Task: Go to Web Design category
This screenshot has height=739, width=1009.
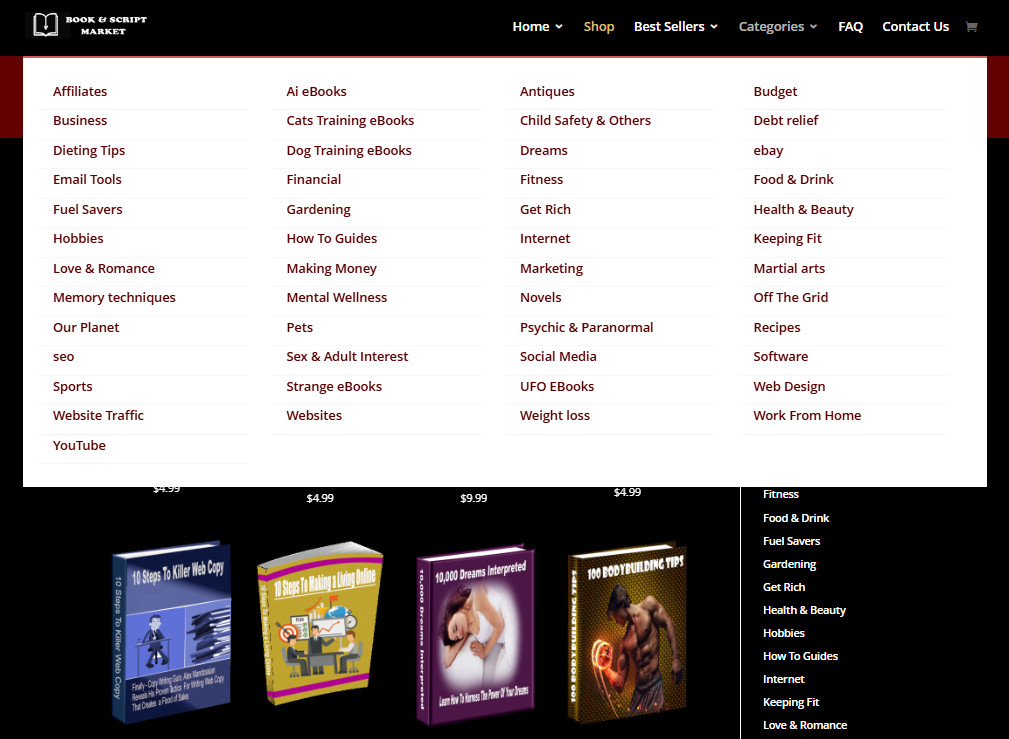Action: click(789, 386)
